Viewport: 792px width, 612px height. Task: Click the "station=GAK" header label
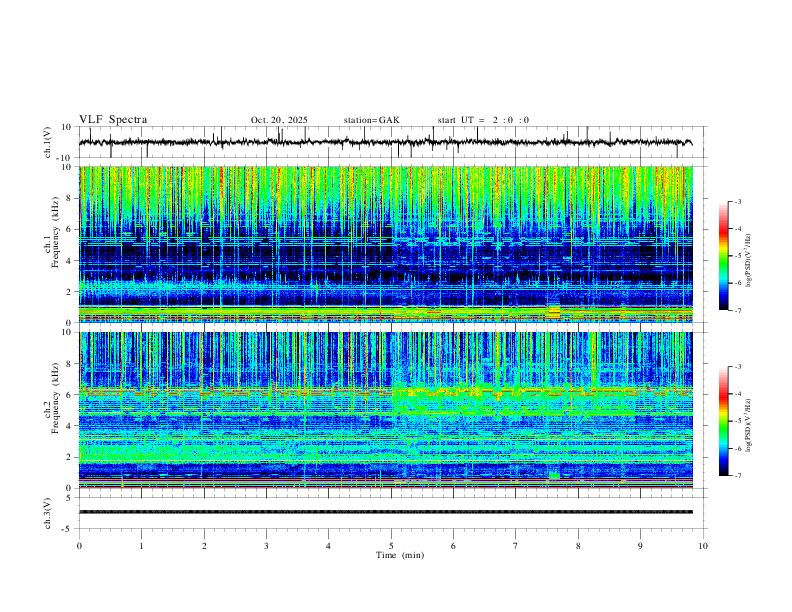[371, 120]
